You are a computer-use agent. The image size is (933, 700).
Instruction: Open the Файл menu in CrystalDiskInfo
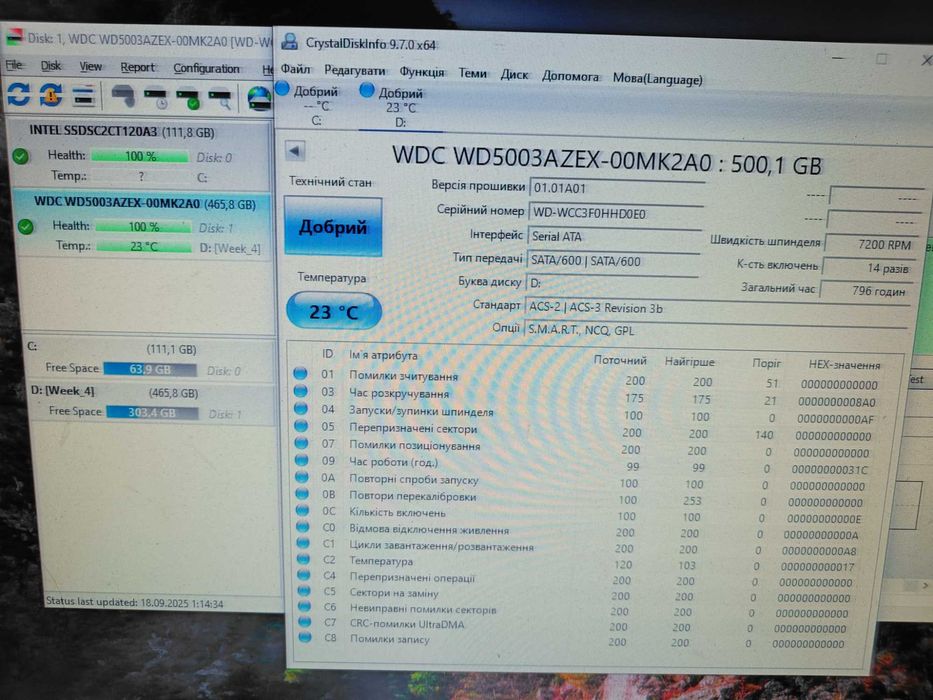[x=295, y=69]
